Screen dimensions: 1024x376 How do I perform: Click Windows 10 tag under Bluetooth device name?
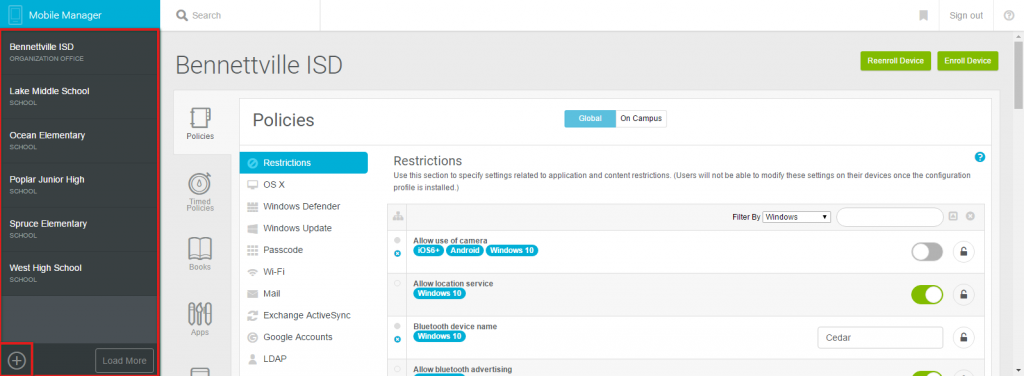click(440, 337)
